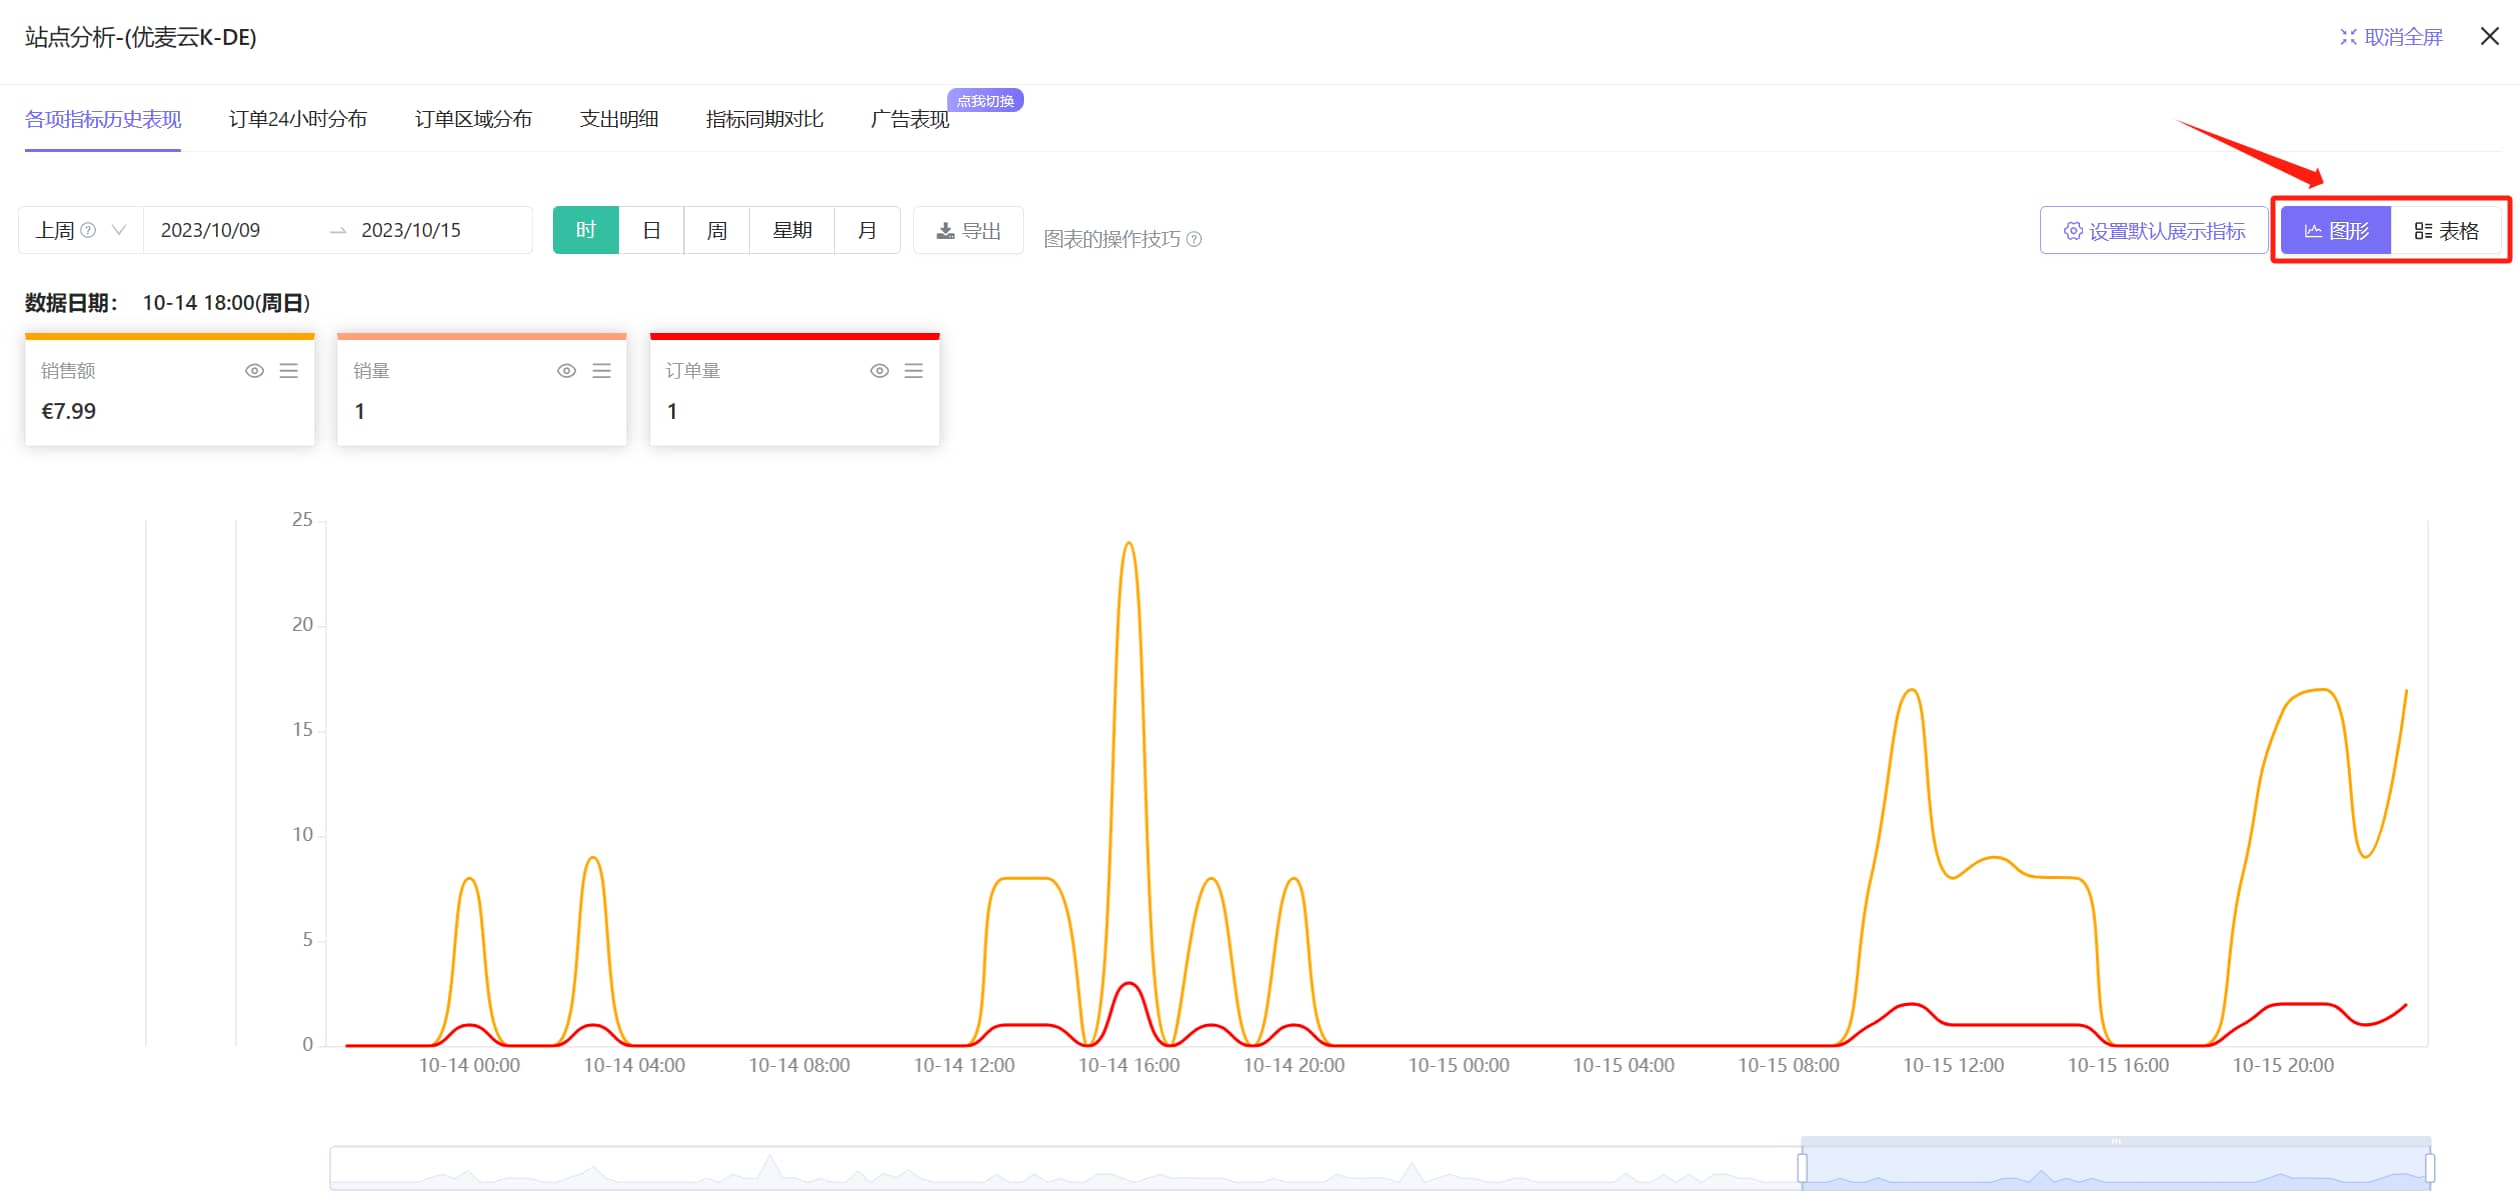Screen dimensions: 2520x1204
Task: Click the start date field 2023/10/09
Action: tap(211, 231)
